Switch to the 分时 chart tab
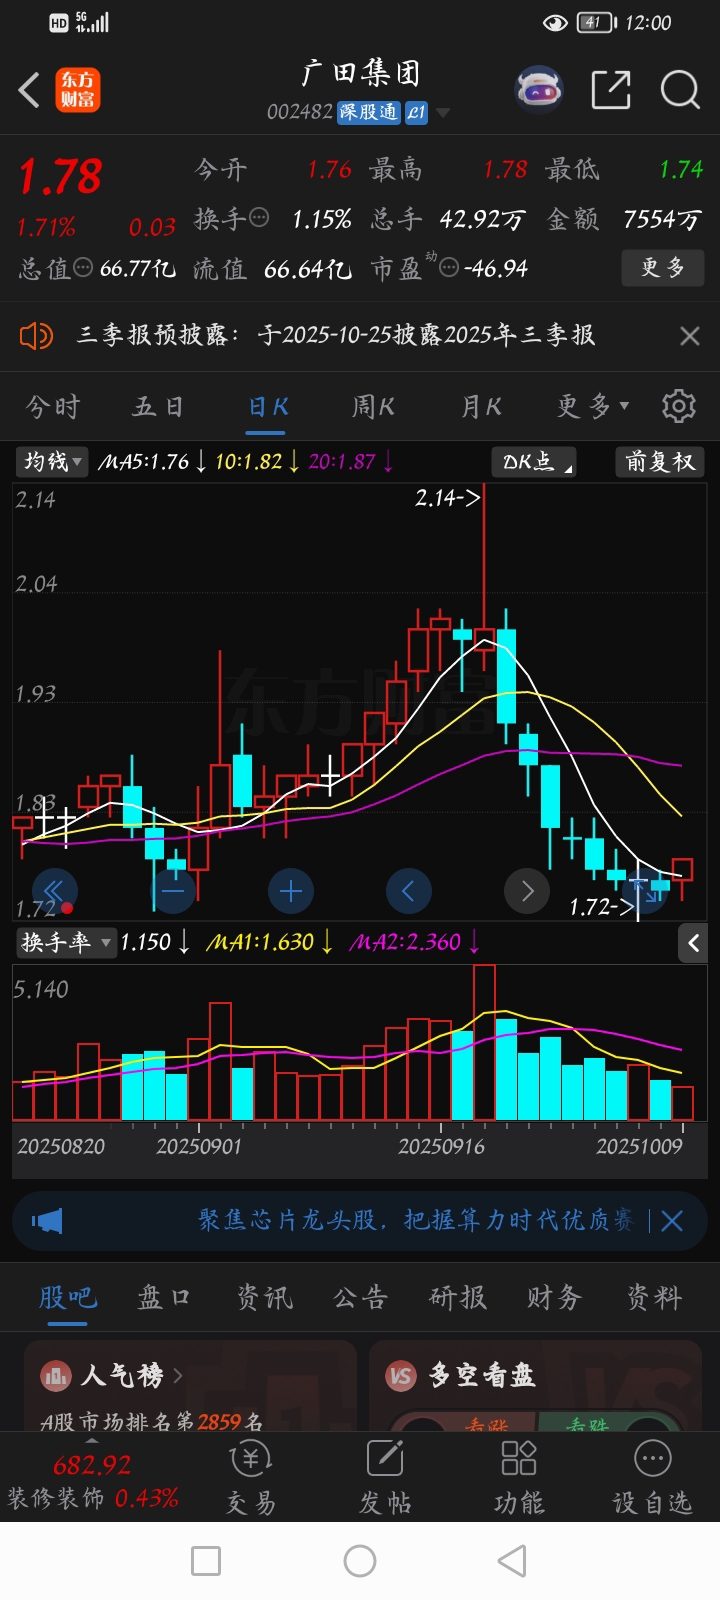The width and height of the screenshot is (720, 1600). click(52, 407)
